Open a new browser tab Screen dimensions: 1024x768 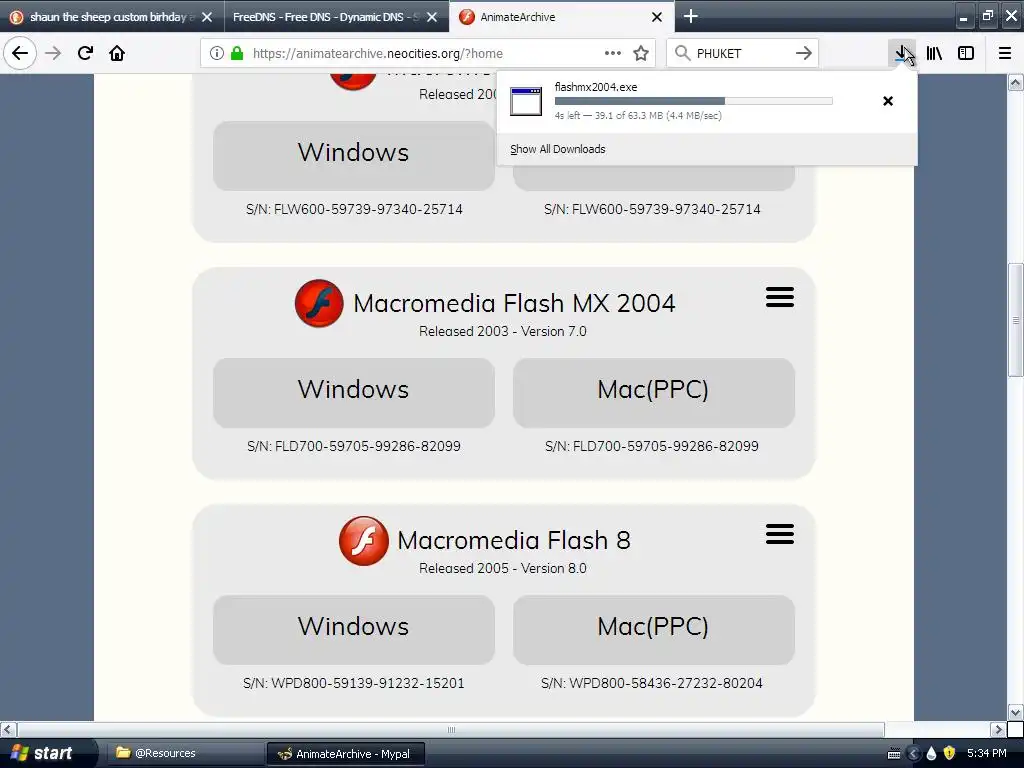[x=690, y=16]
